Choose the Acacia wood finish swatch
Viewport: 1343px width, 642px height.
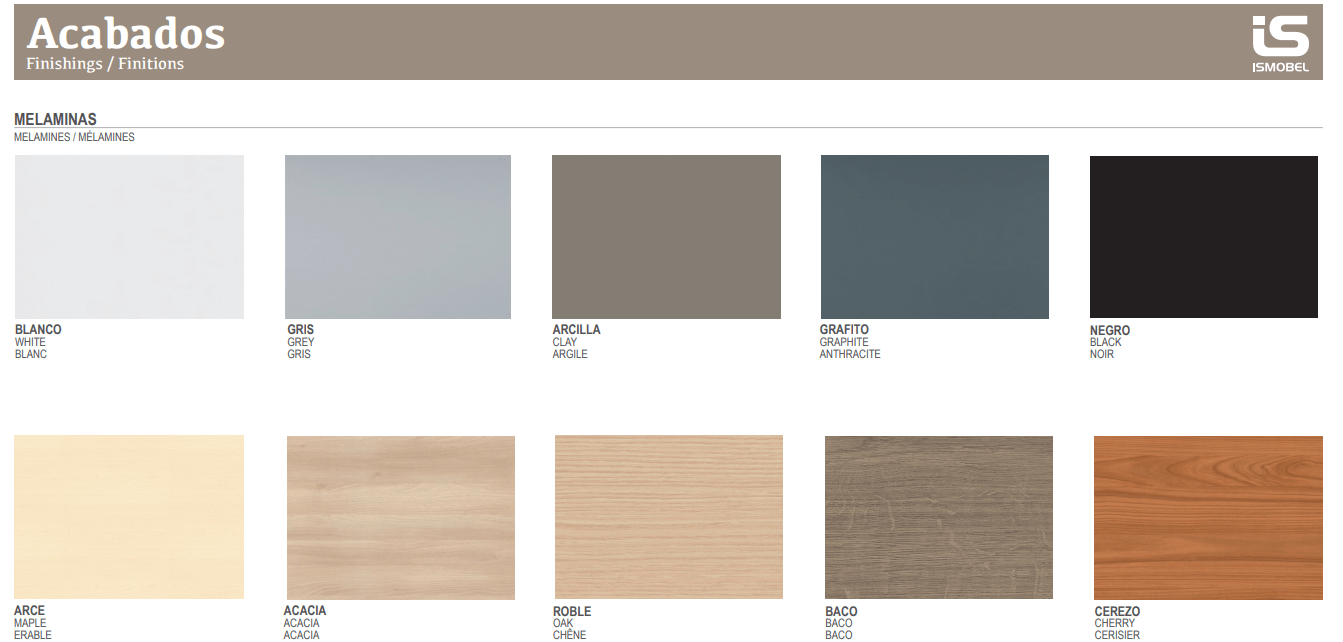tap(401, 517)
